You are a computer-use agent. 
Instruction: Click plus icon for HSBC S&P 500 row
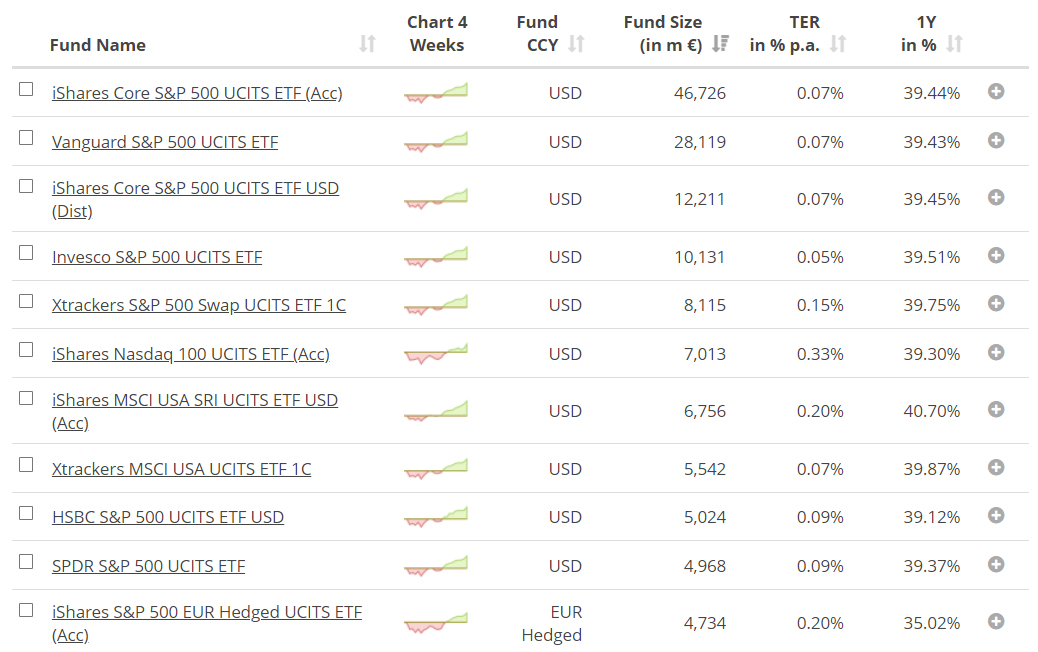coord(995,515)
